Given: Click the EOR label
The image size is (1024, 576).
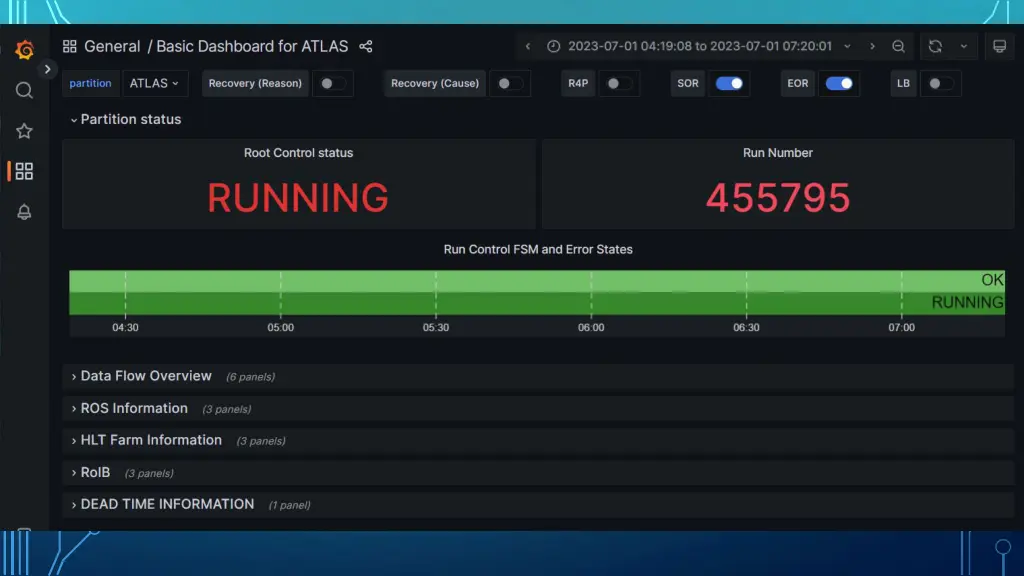Looking at the screenshot, I should (x=797, y=84).
